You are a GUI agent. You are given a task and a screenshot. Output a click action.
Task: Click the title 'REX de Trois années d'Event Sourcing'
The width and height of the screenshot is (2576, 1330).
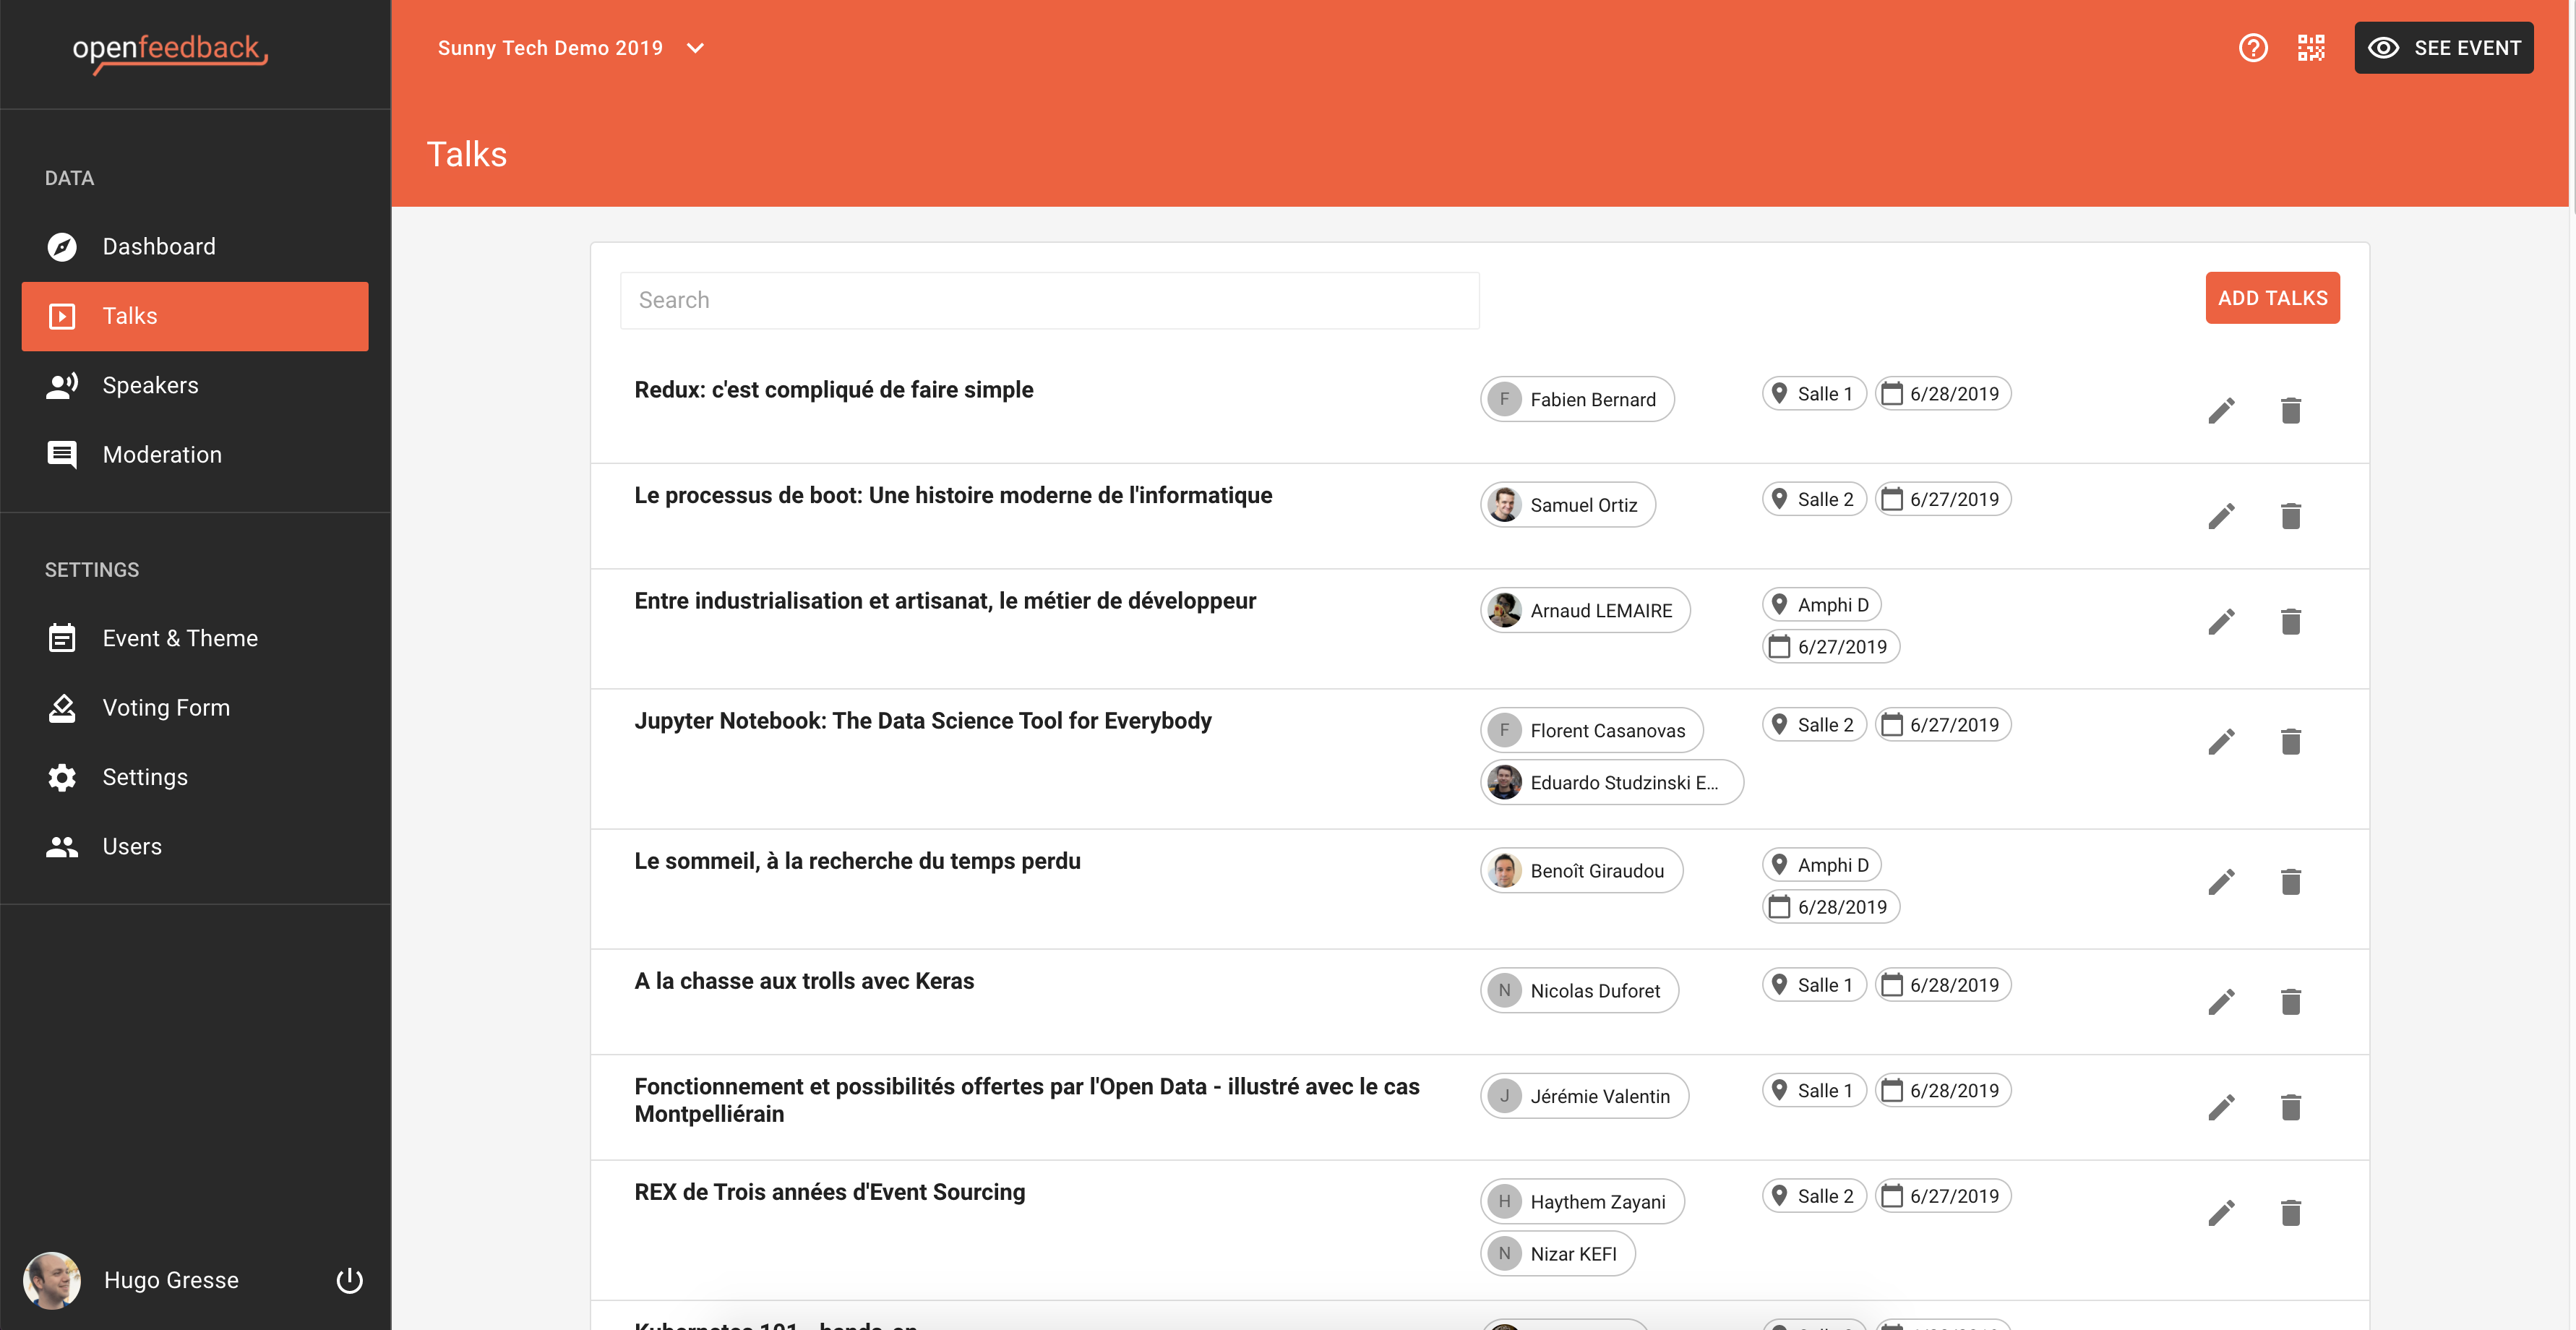point(830,1192)
